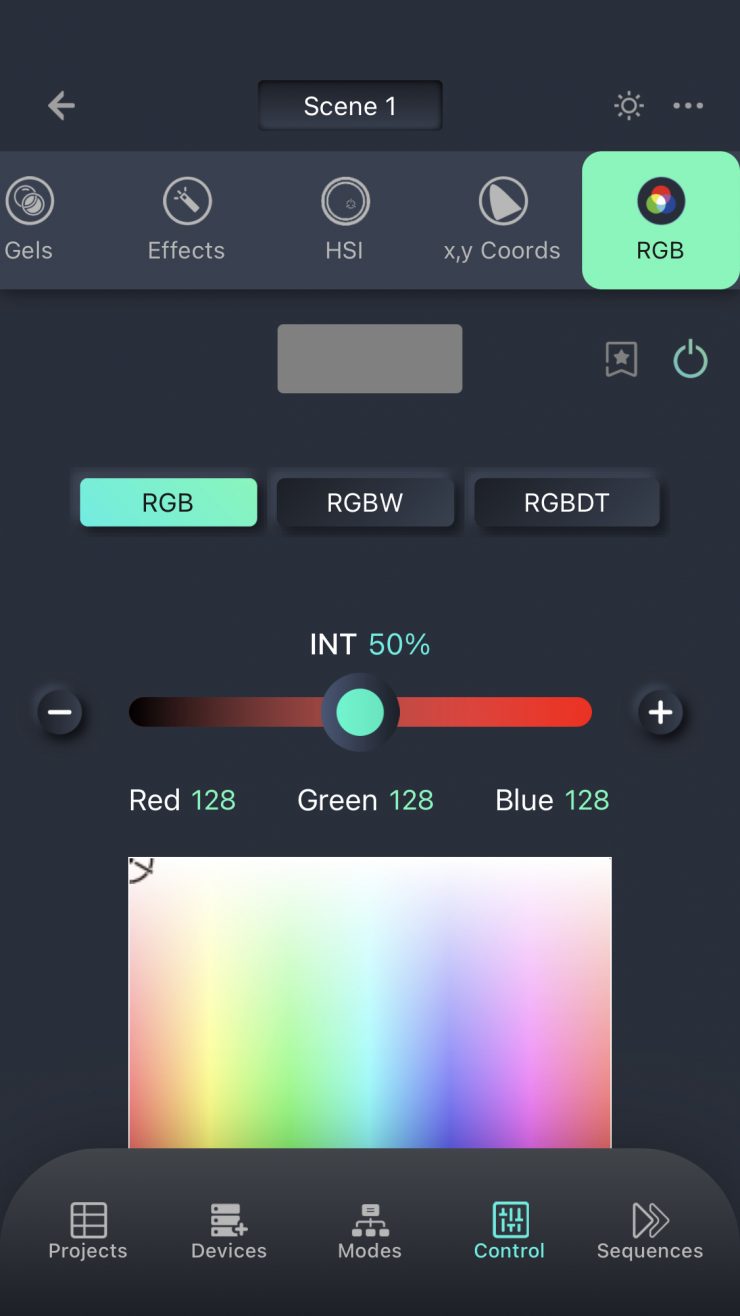
Task: Select the RGB channel option
Action: point(168,502)
